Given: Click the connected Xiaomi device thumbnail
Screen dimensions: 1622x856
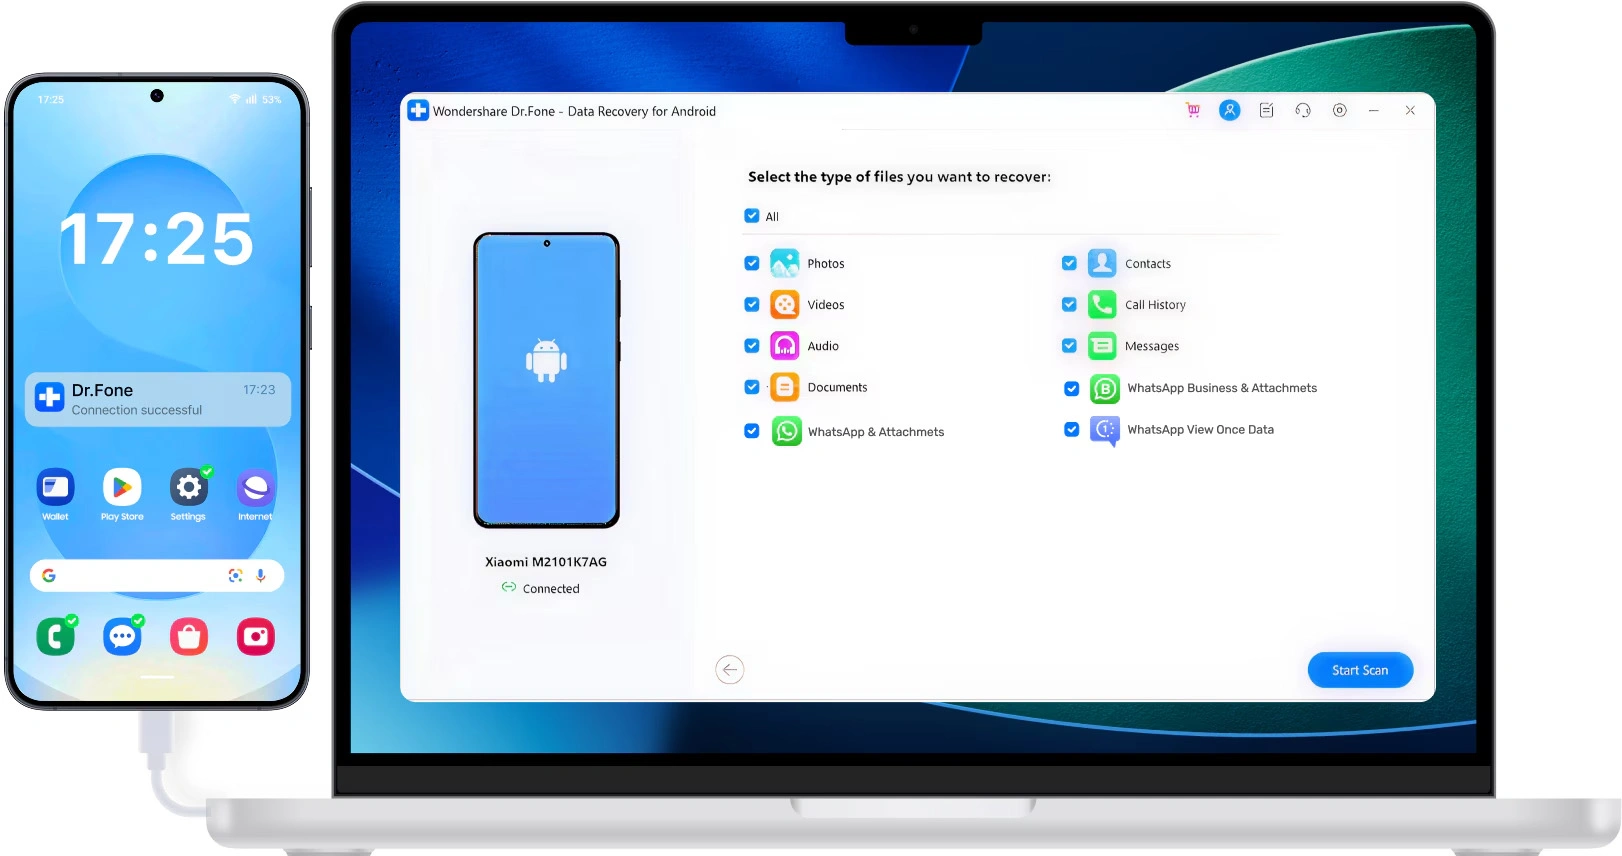Looking at the screenshot, I should pos(546,380).
